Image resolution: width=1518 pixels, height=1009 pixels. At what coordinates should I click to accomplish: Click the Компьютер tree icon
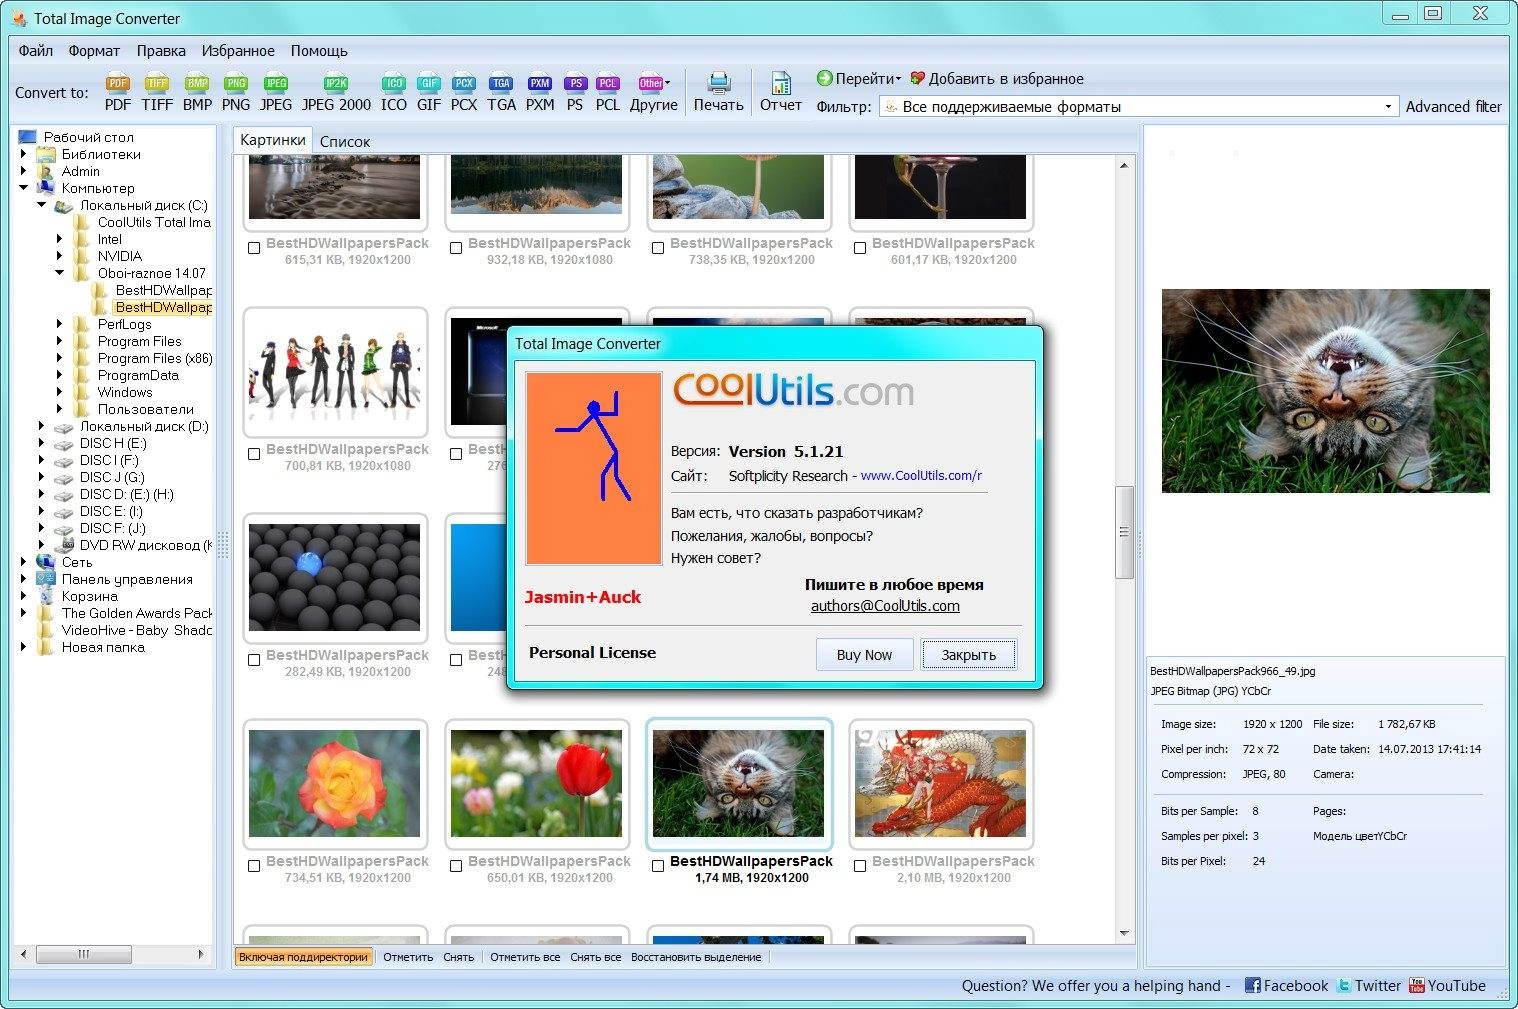tap(46, 188)
